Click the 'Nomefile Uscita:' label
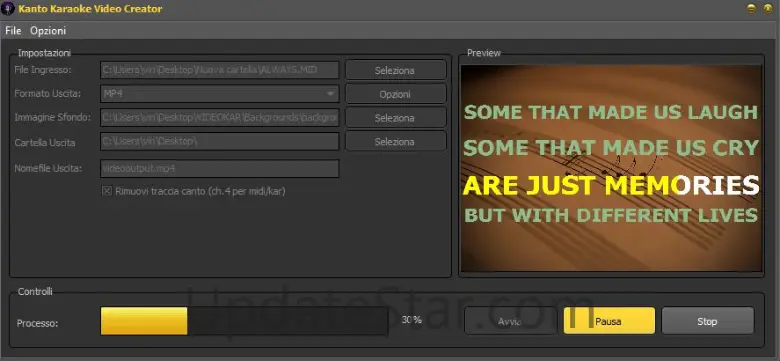Viewport: 780px width, 361px height. [48, 169]
